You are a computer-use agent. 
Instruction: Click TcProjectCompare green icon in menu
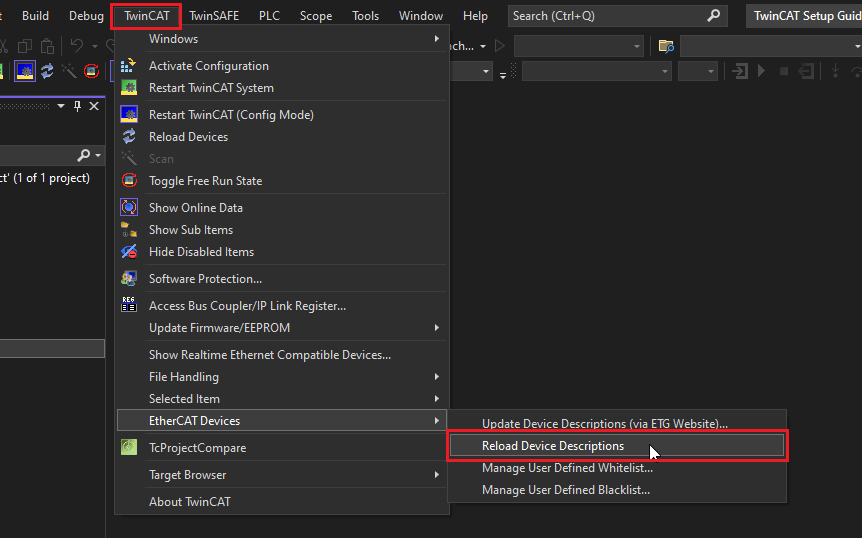[129, 447]
